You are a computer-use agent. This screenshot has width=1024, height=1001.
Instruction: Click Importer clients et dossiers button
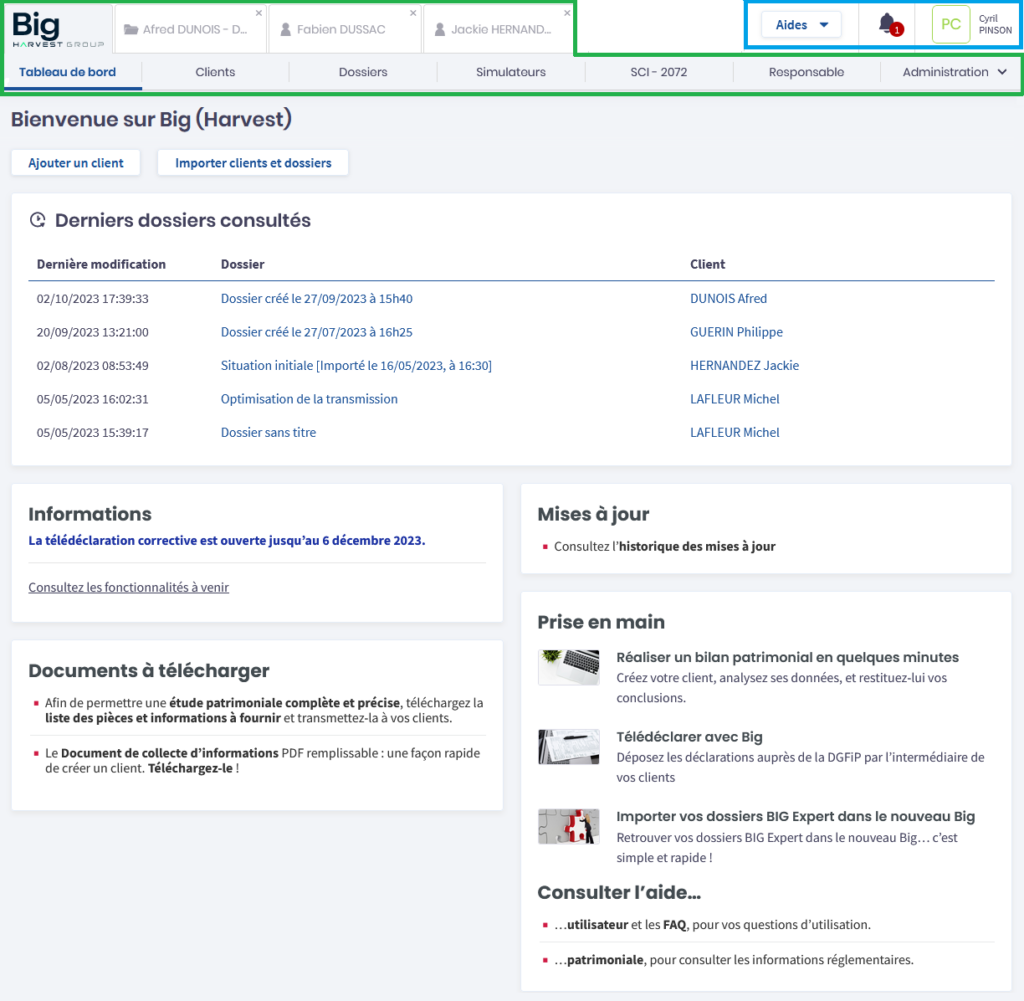click(x=253, y=163)
